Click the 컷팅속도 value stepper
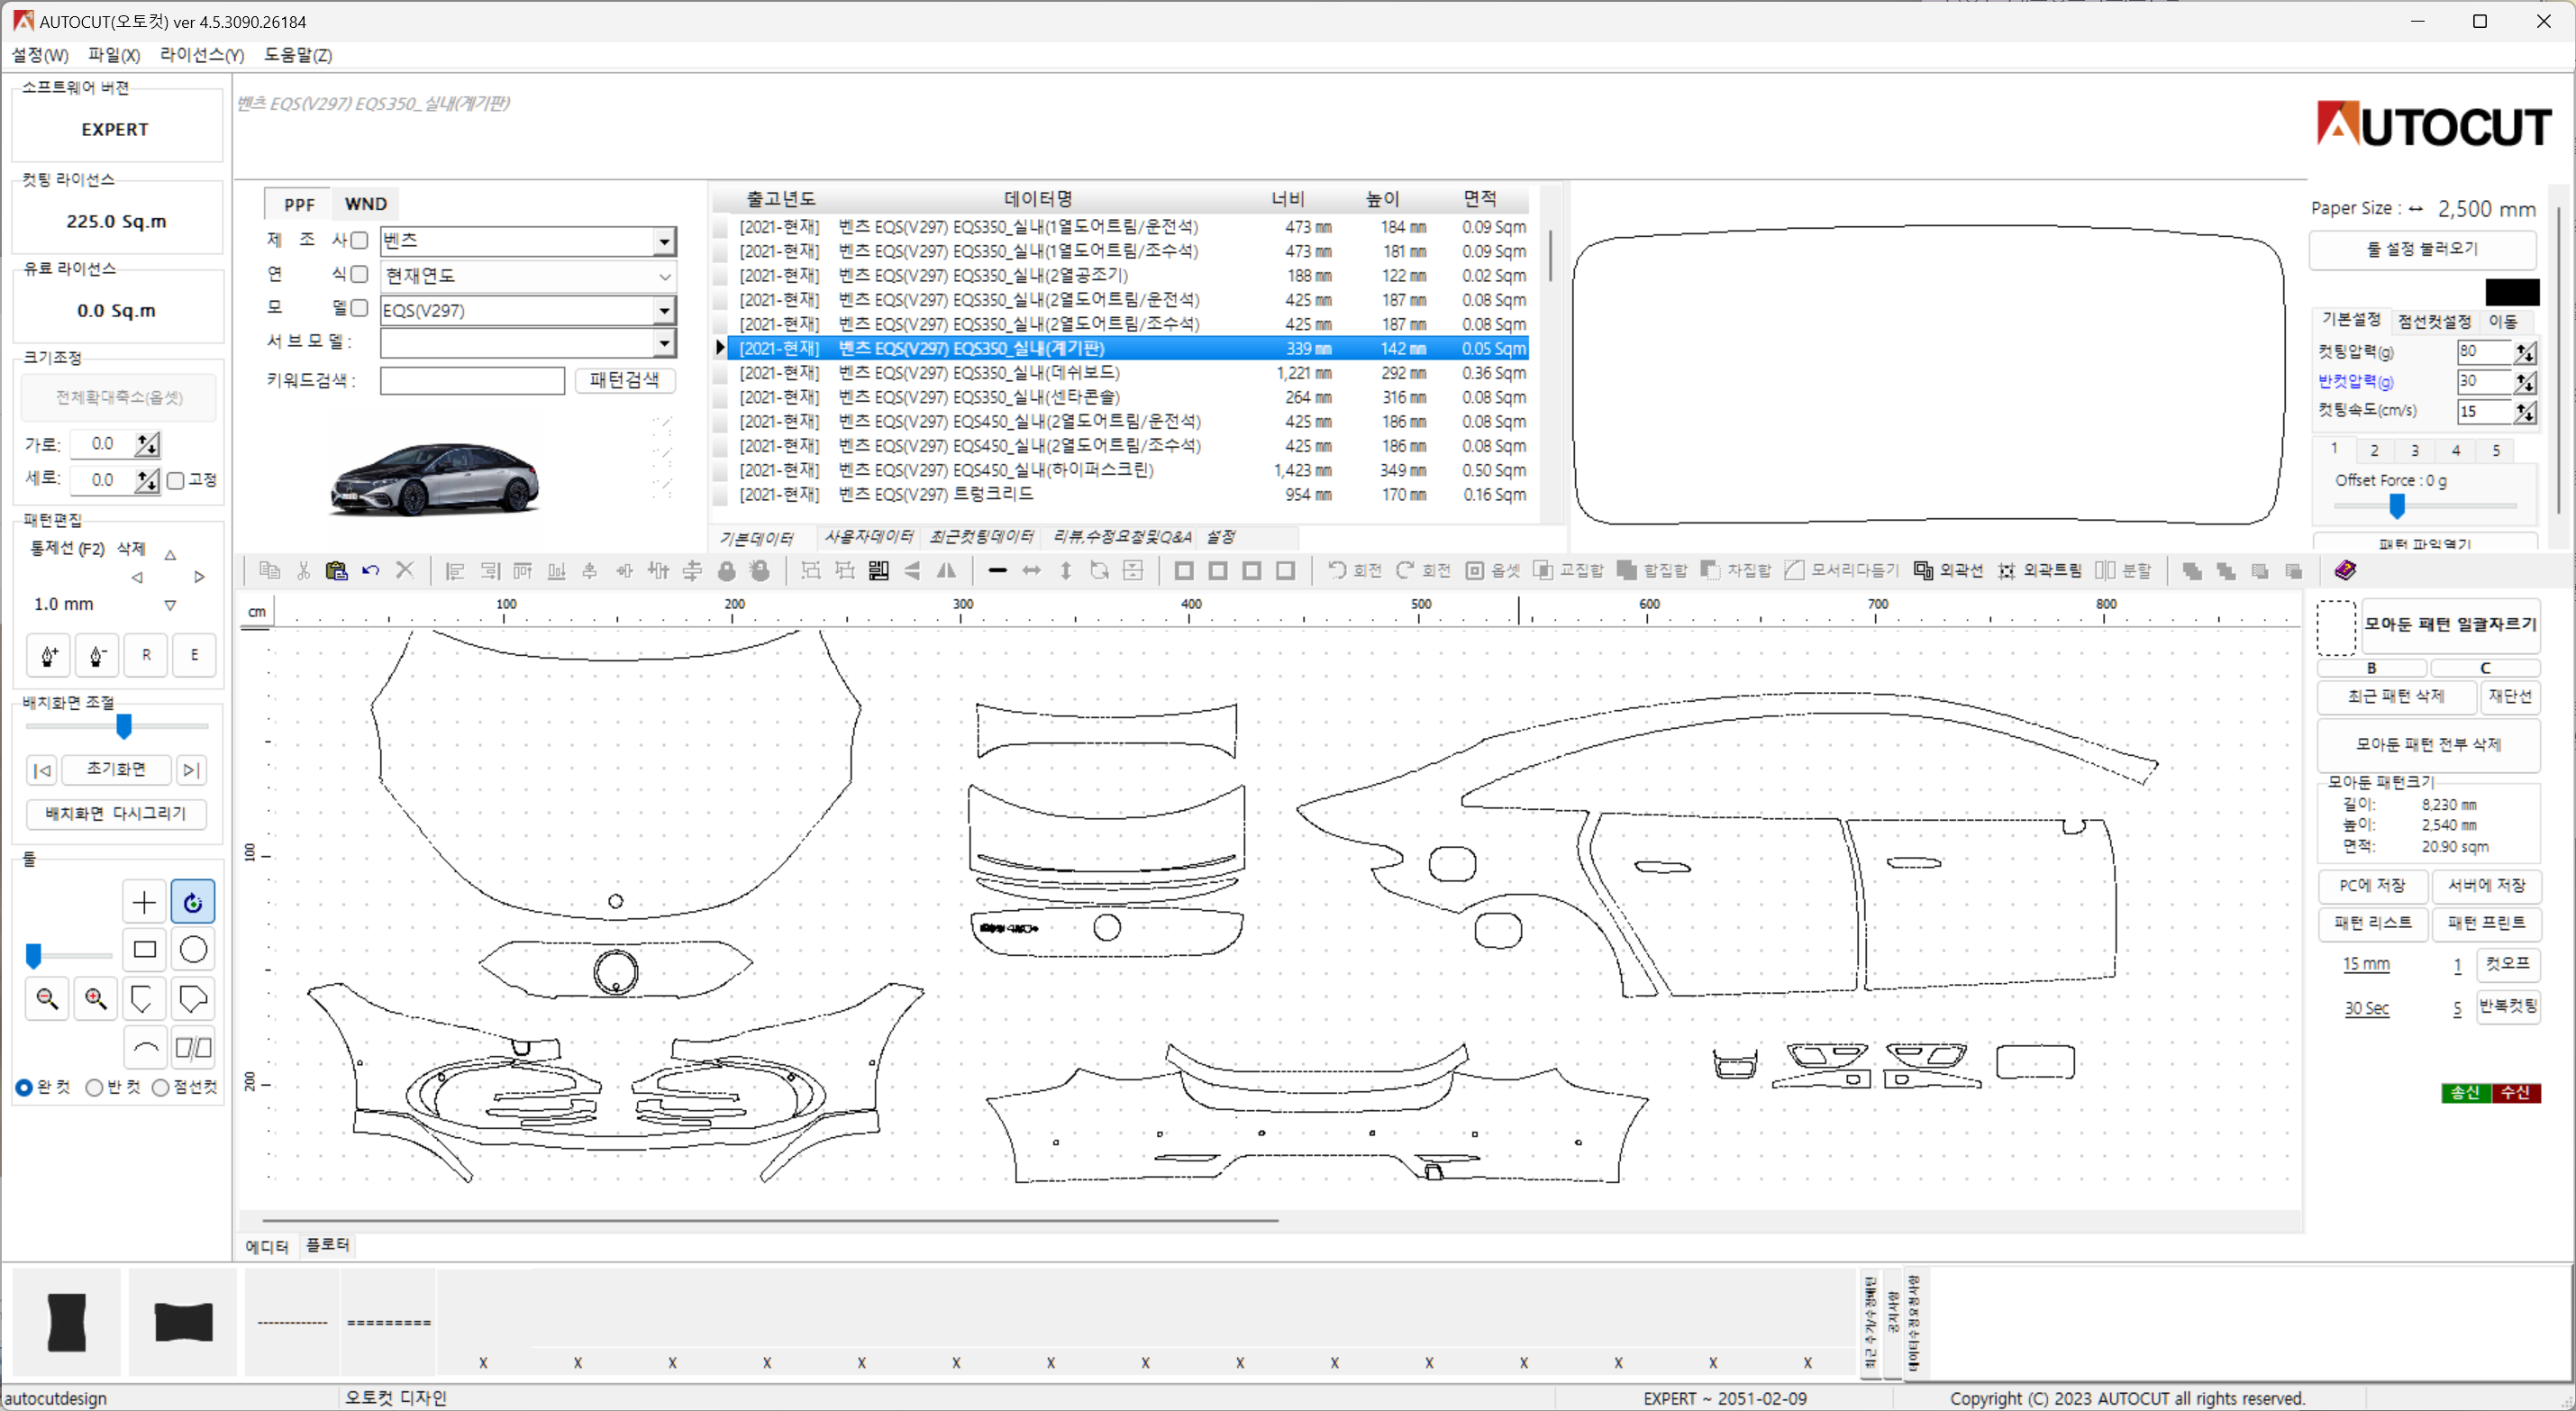2576x1411 pixels. click(2526, 411)
